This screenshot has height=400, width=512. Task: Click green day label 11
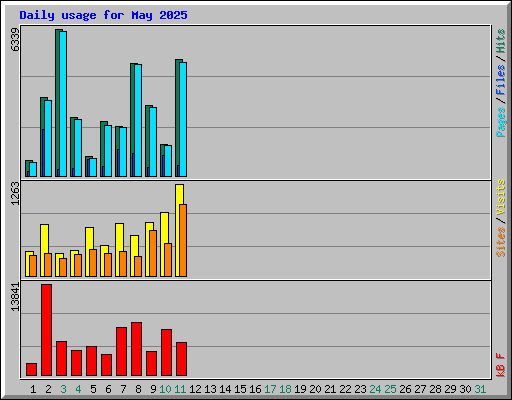point(180,389)
